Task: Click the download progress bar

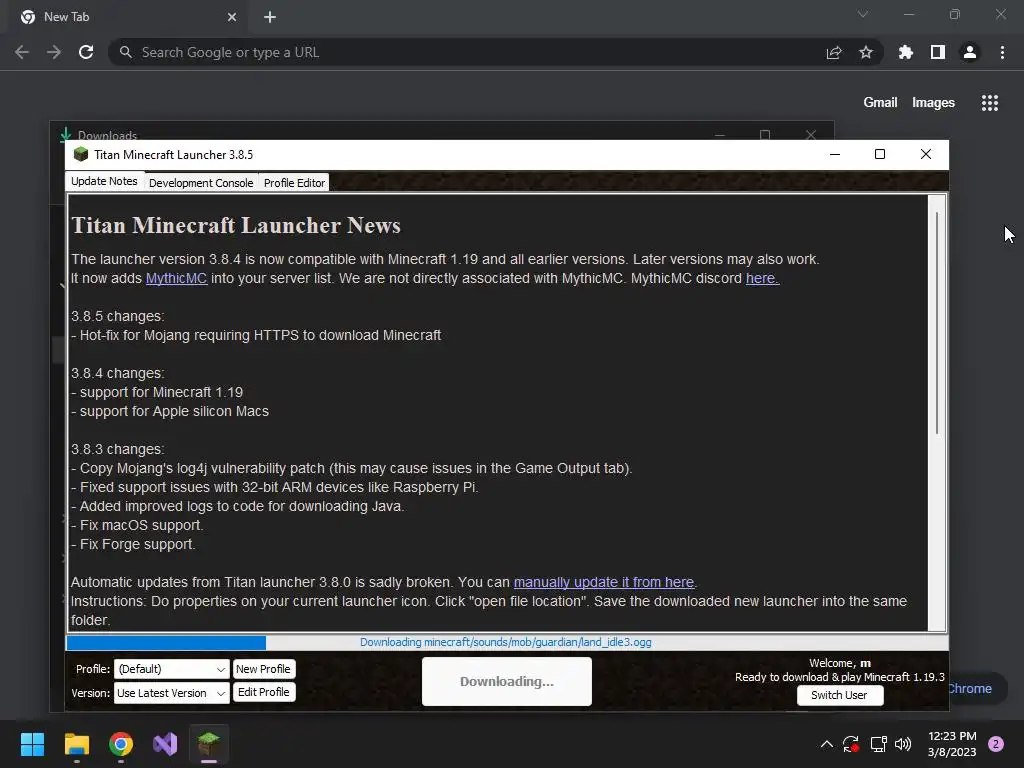Action: pos(507,643)
